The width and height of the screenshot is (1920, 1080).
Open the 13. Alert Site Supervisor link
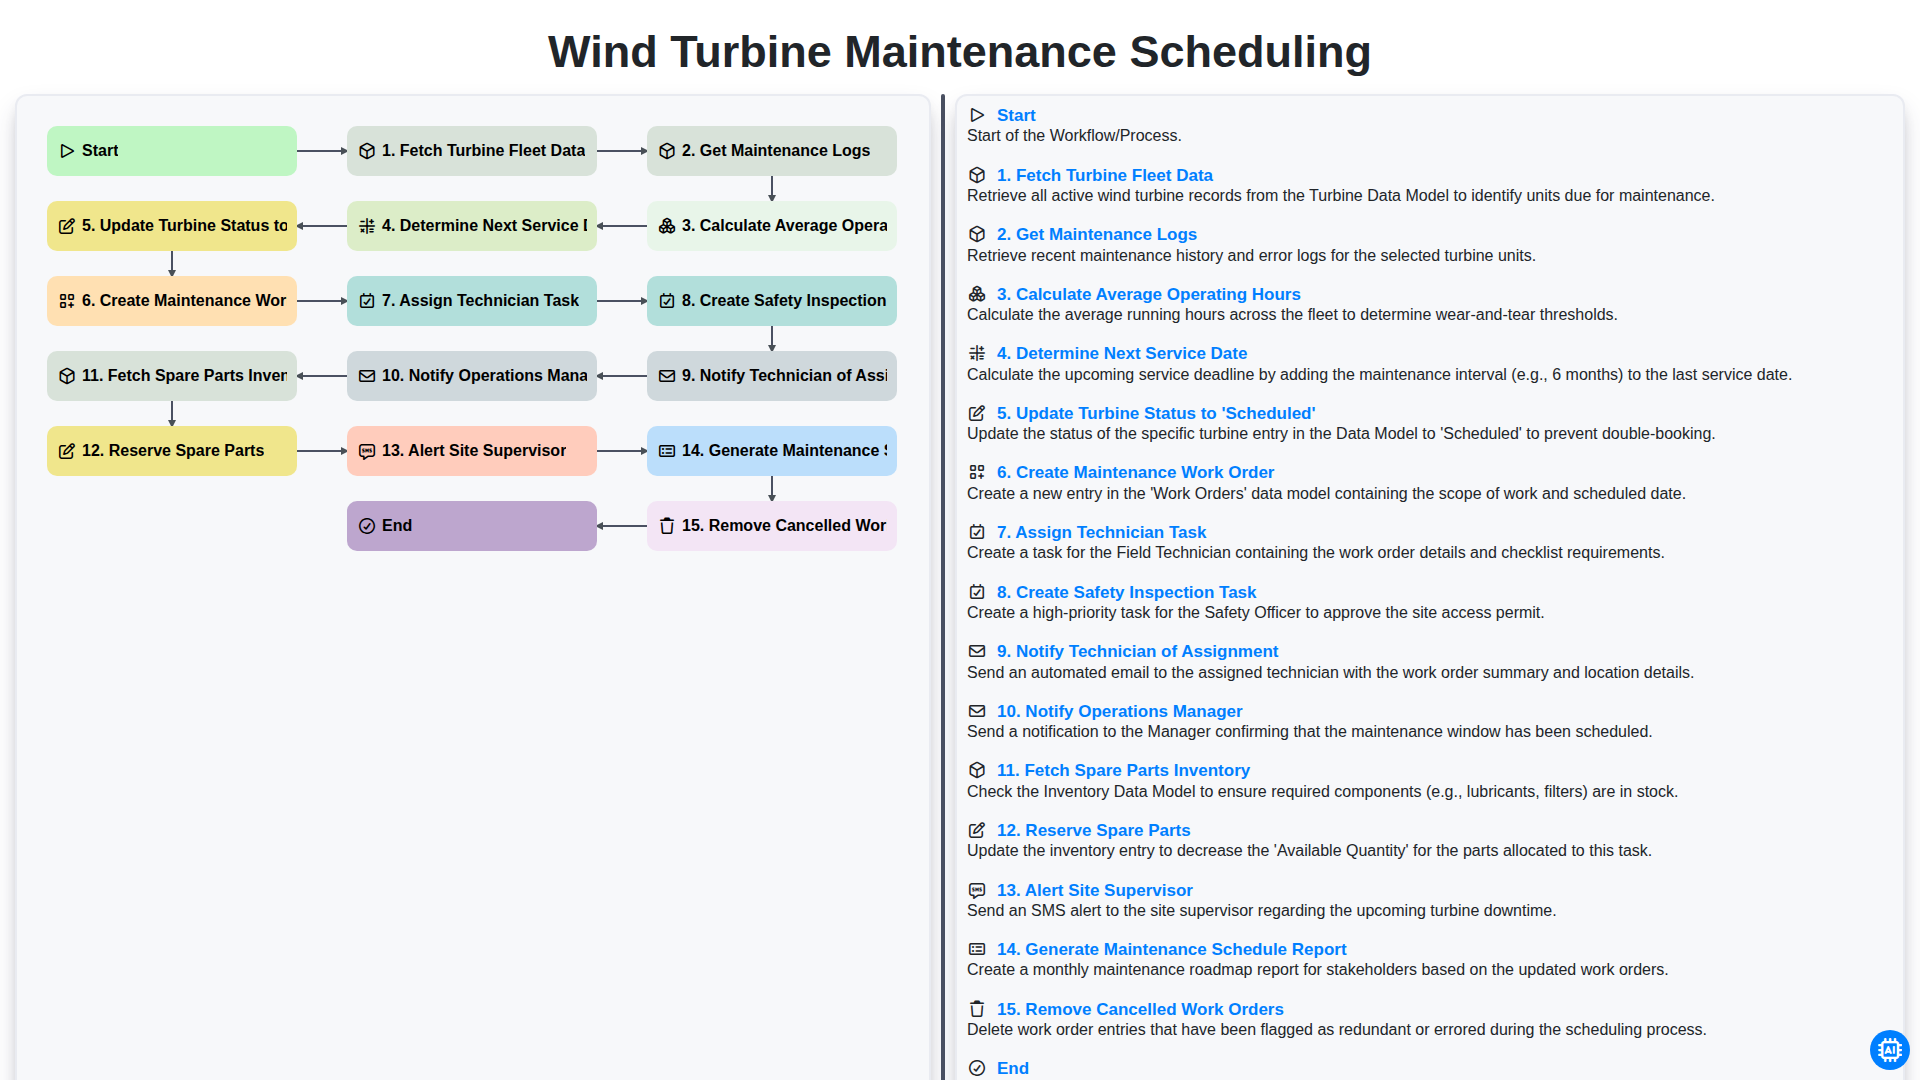pos(1095,890)
